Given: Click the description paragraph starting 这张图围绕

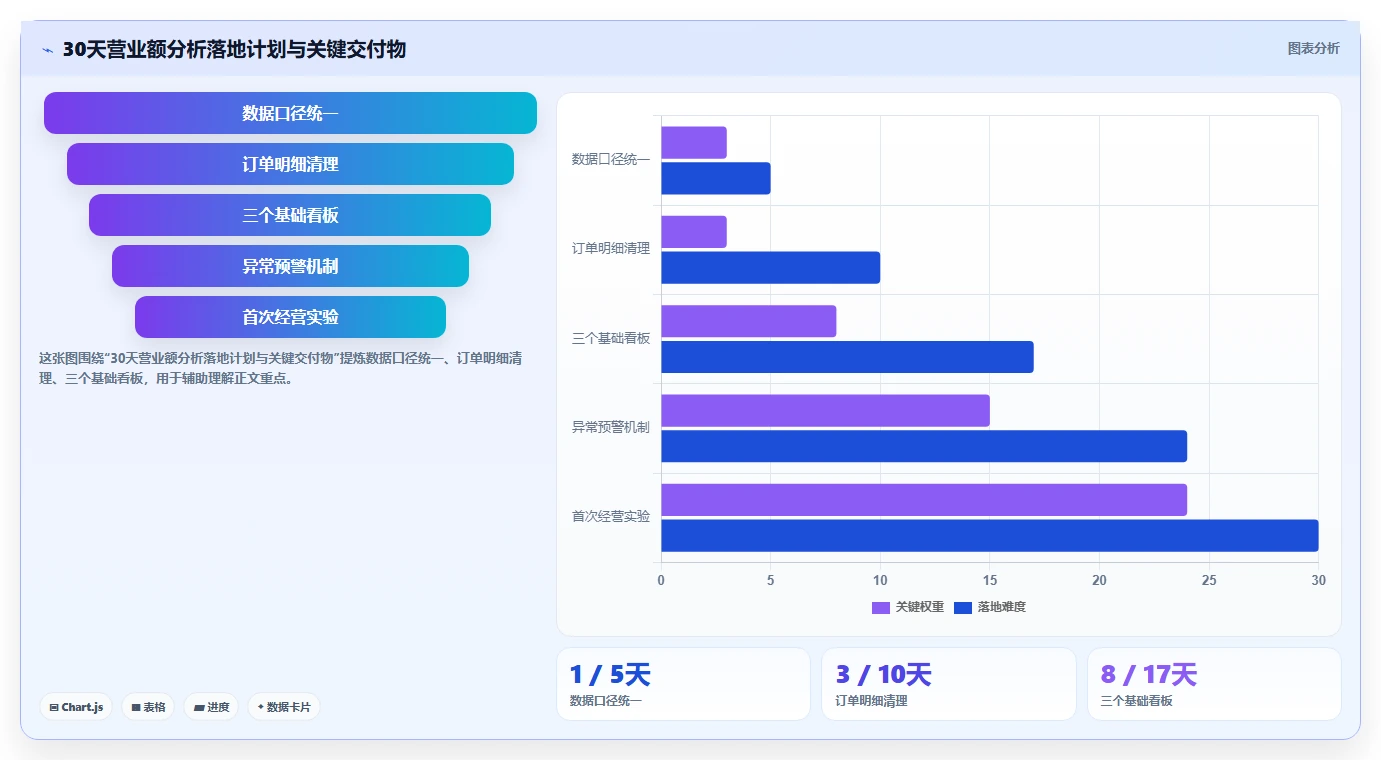Looking at the screenshot, I should click(280, 368).
